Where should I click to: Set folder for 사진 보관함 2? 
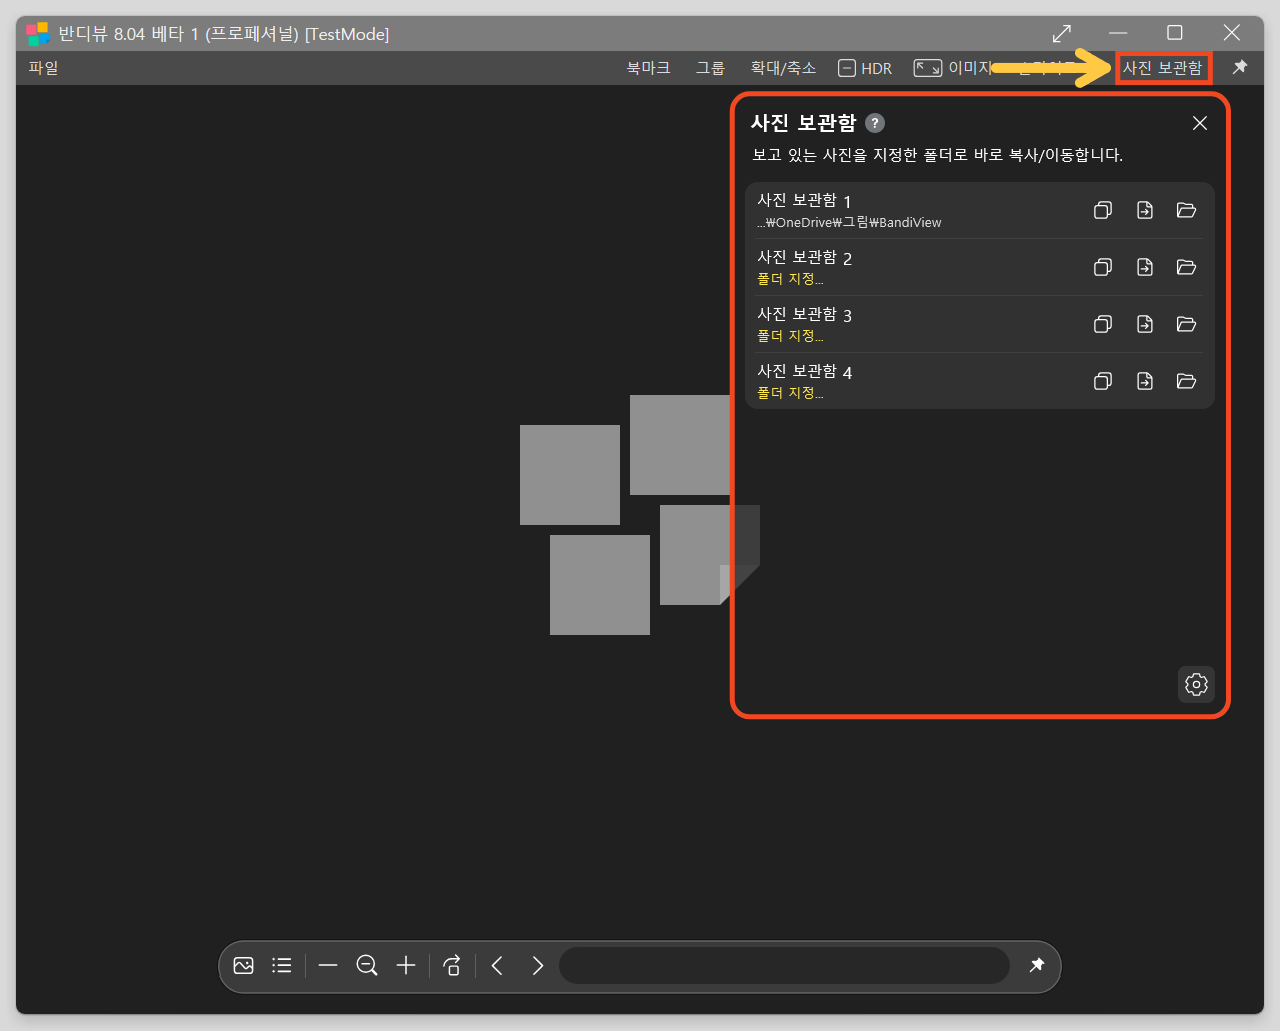click(790, 279)
